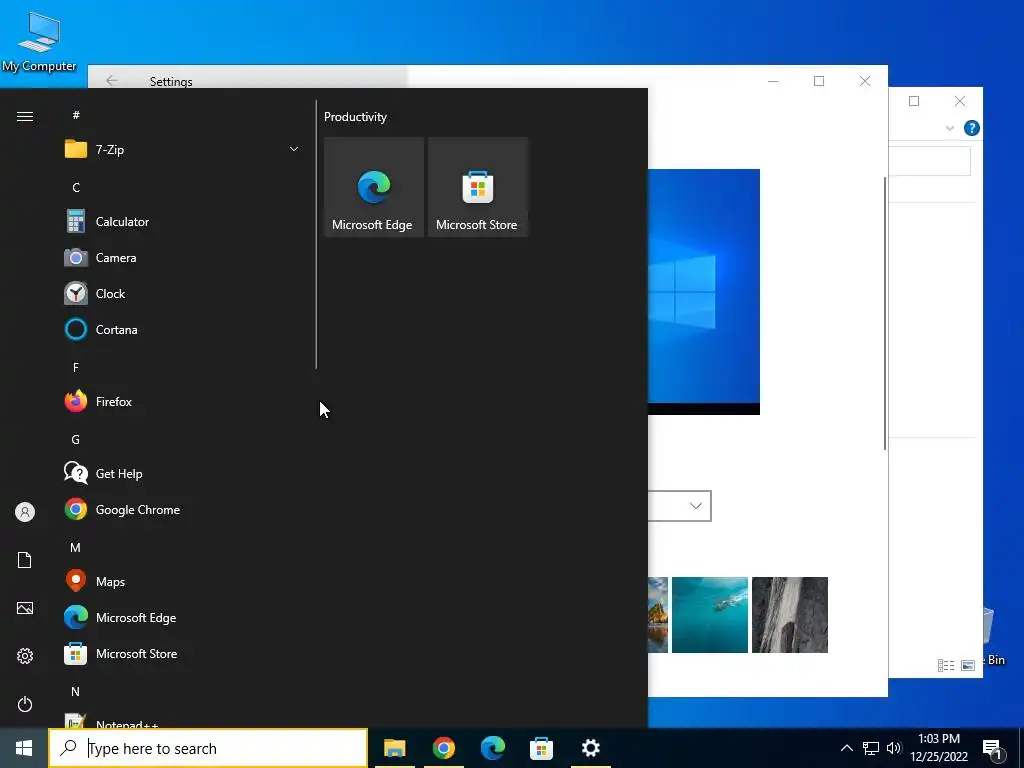Screen dimensions: 1024x768
Task: Switch to details view in Explorer window
Action: pos(946,665)
